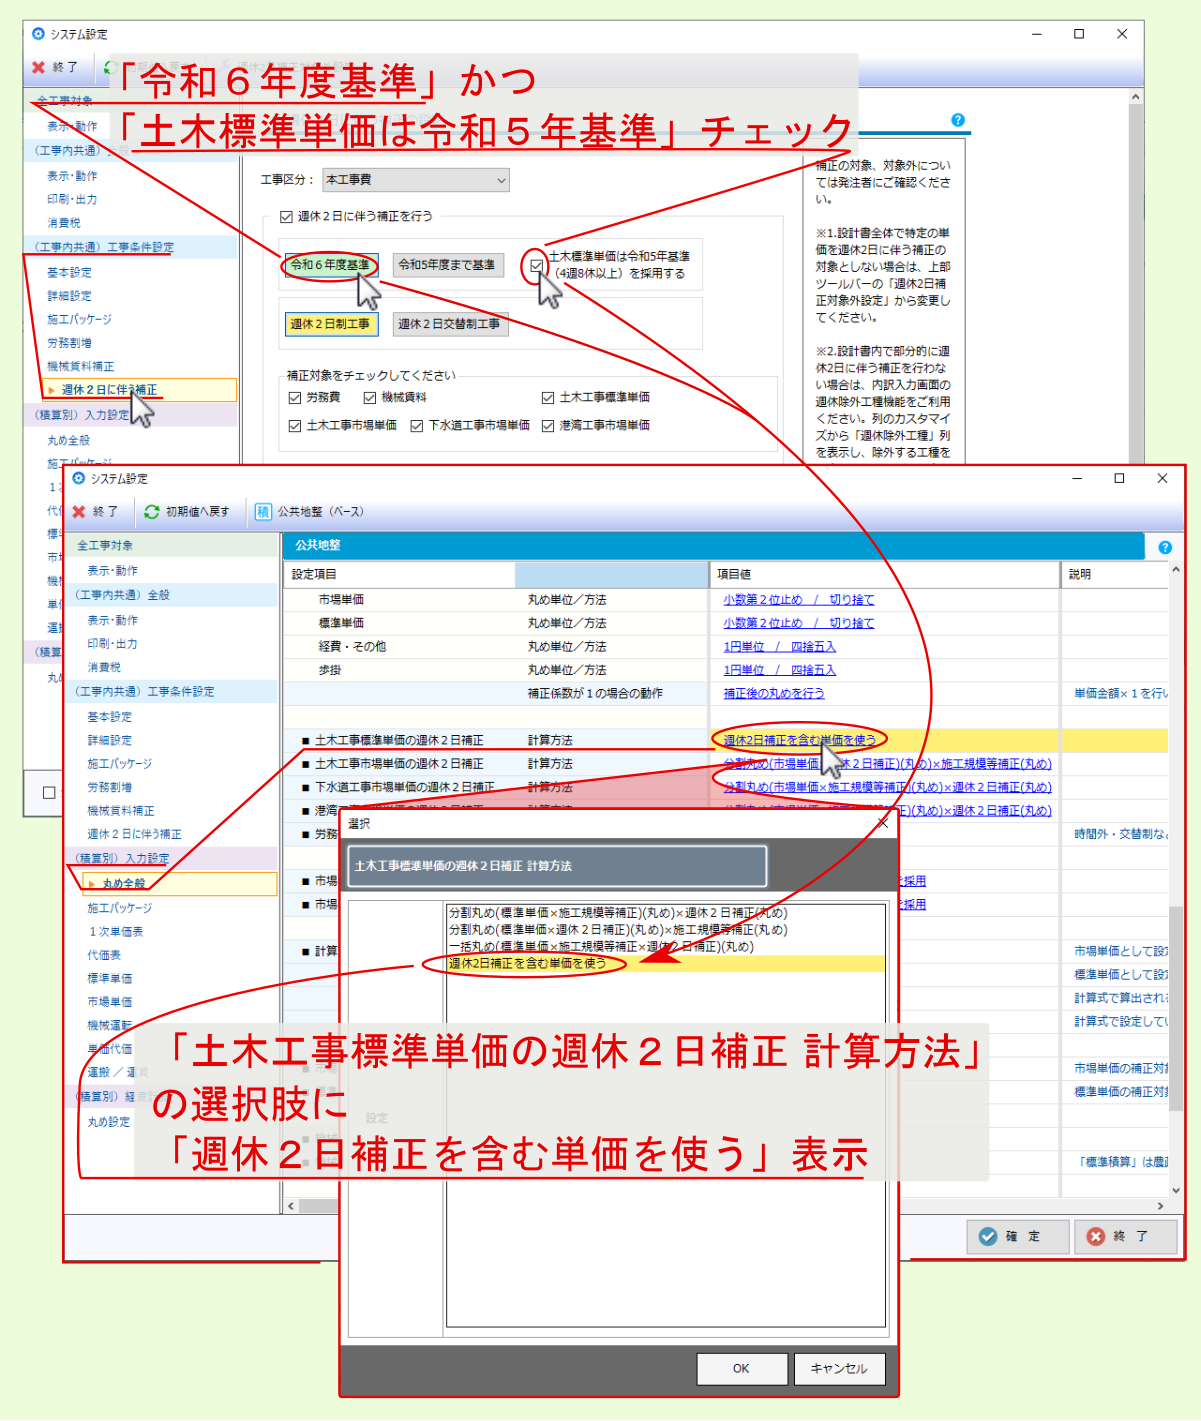
Task: Open the 工事区分 dropdown showing 本工事費
Action: point(415,180)
